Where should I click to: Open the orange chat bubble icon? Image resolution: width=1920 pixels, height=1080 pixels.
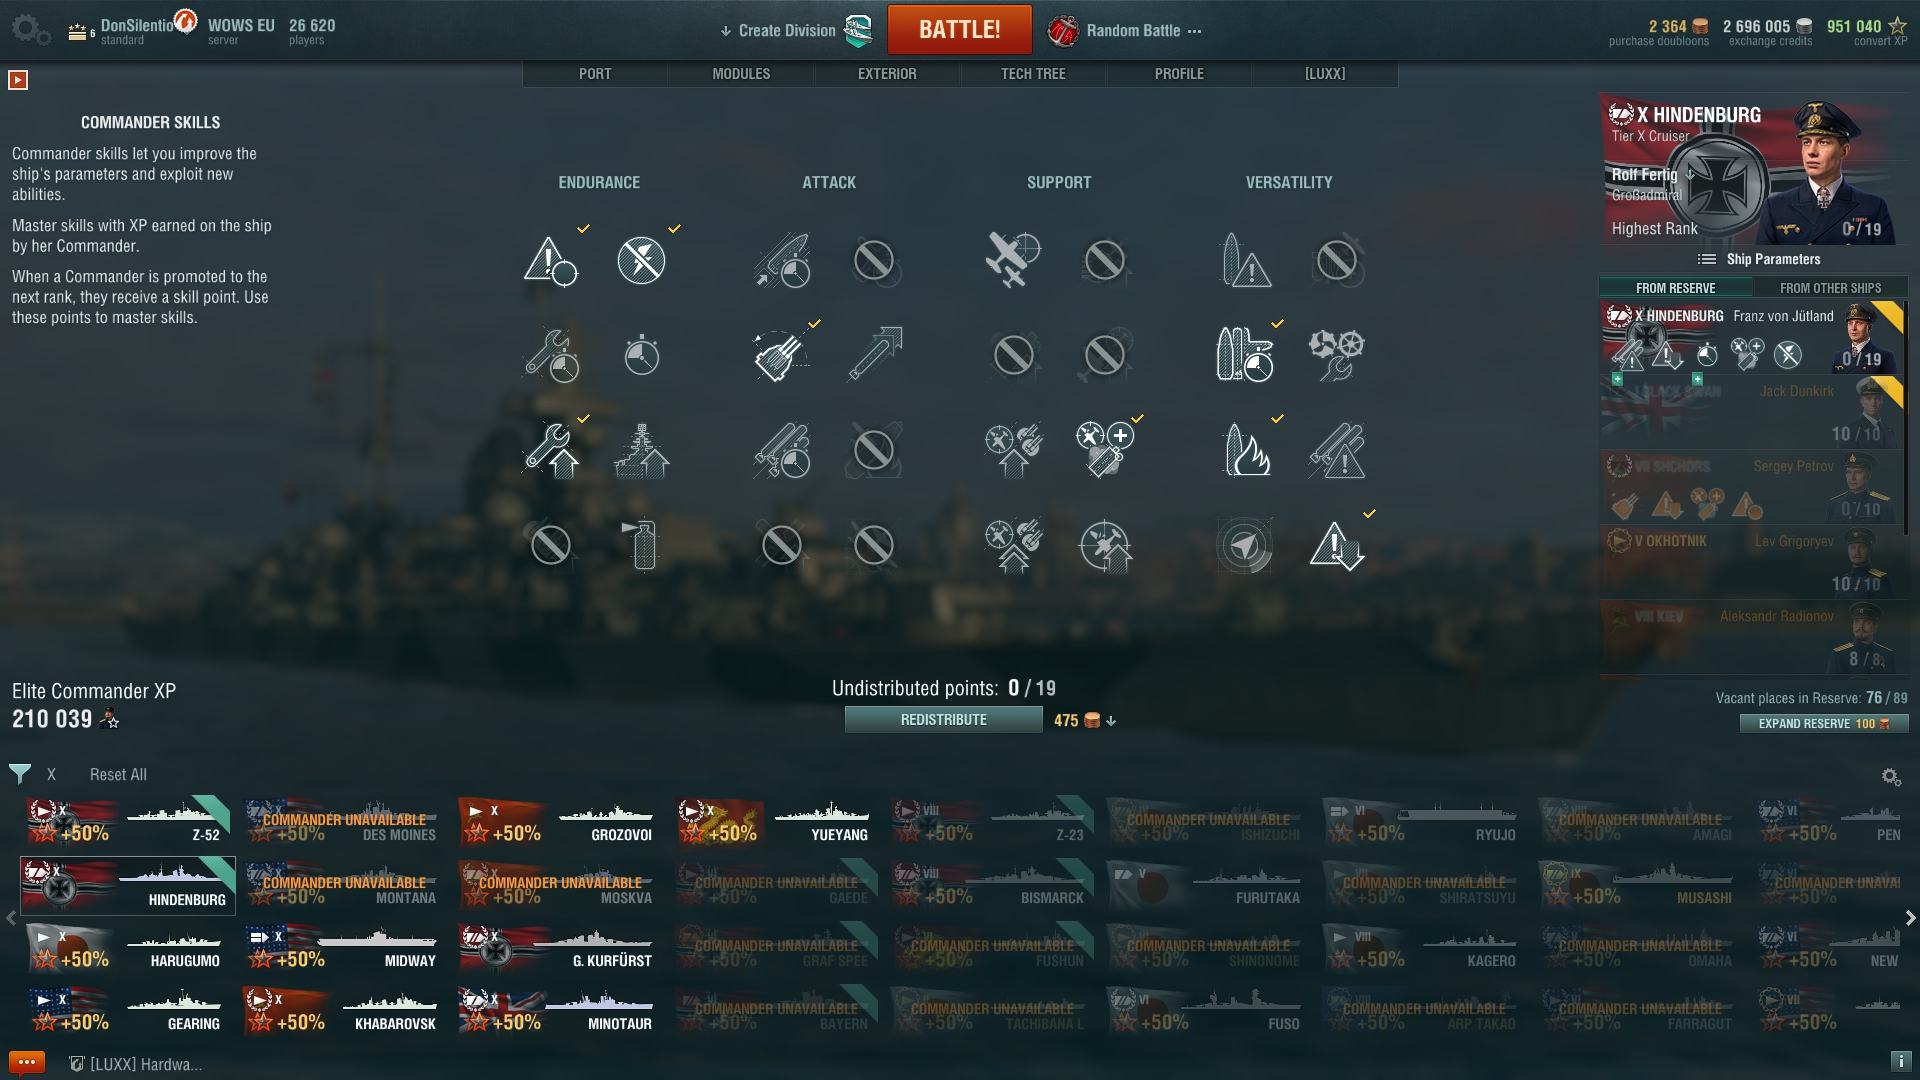[27, 1063]
